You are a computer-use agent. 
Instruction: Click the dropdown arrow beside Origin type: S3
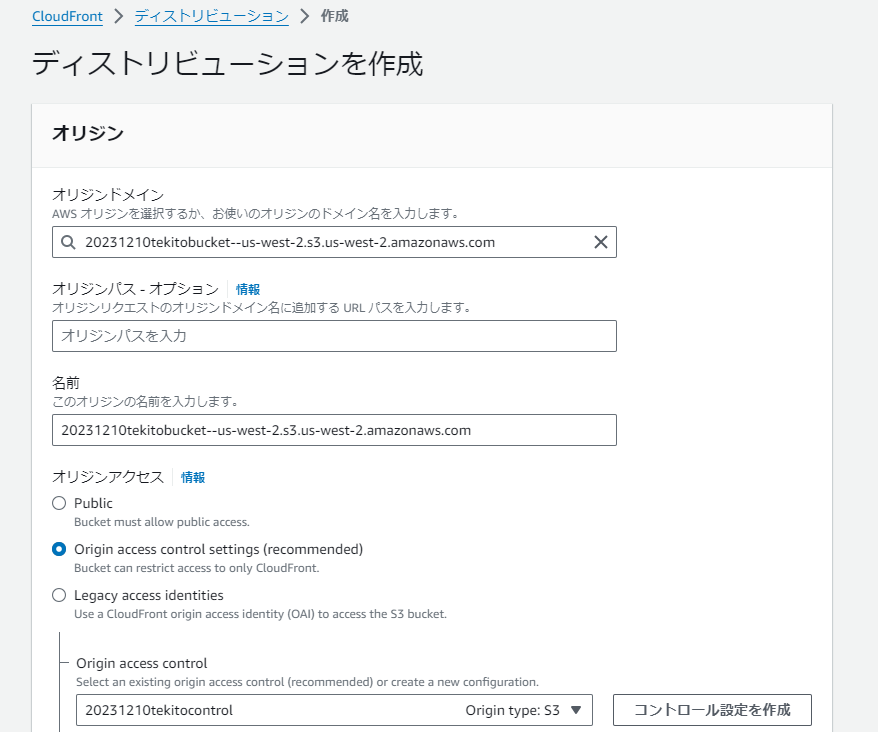point(576,710)
